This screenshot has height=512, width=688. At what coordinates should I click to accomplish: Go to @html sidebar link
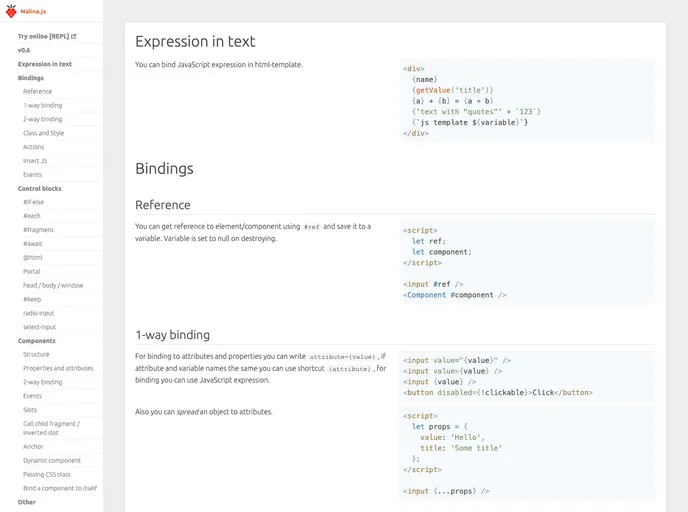33,258
